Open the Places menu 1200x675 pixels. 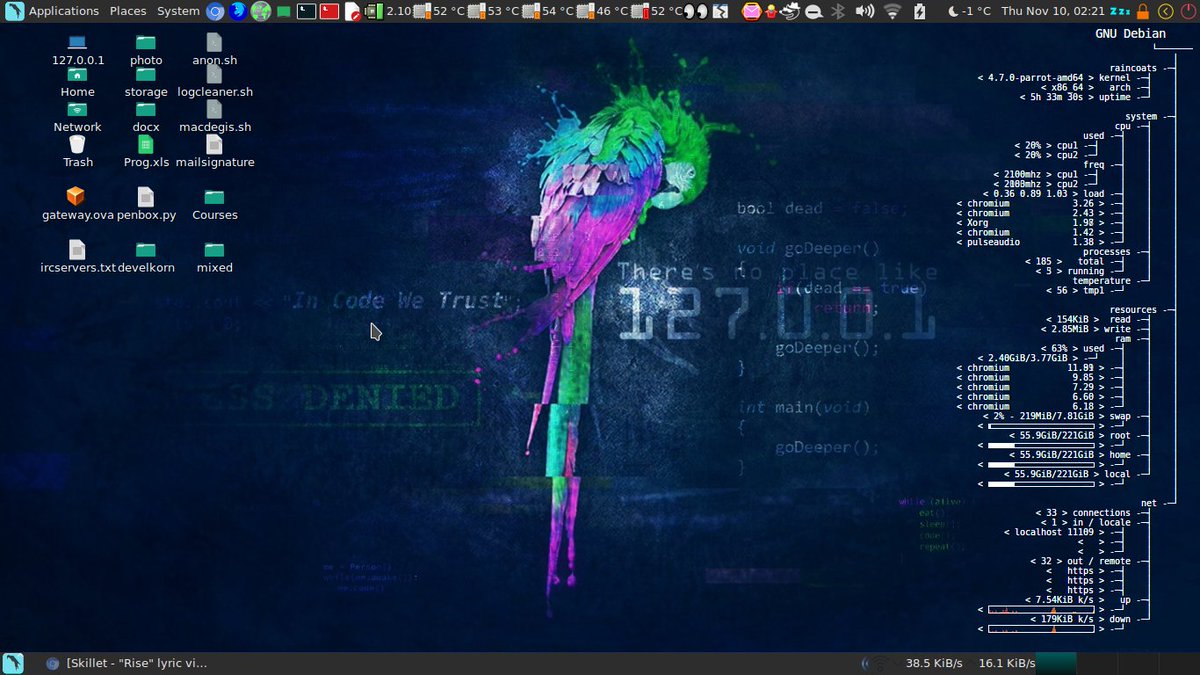pyautogui.click(x=128, y=11)
